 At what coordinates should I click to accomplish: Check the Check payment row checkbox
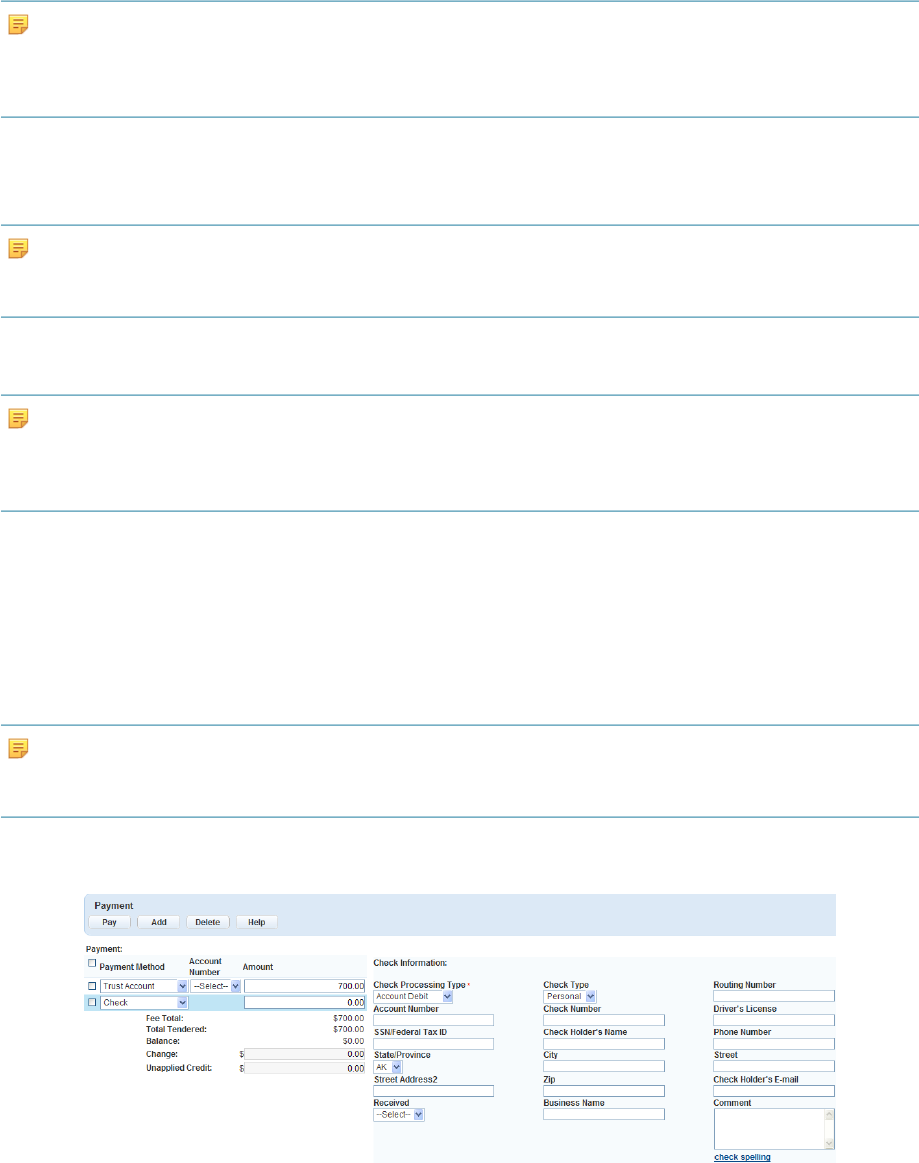coord(92,1002)
